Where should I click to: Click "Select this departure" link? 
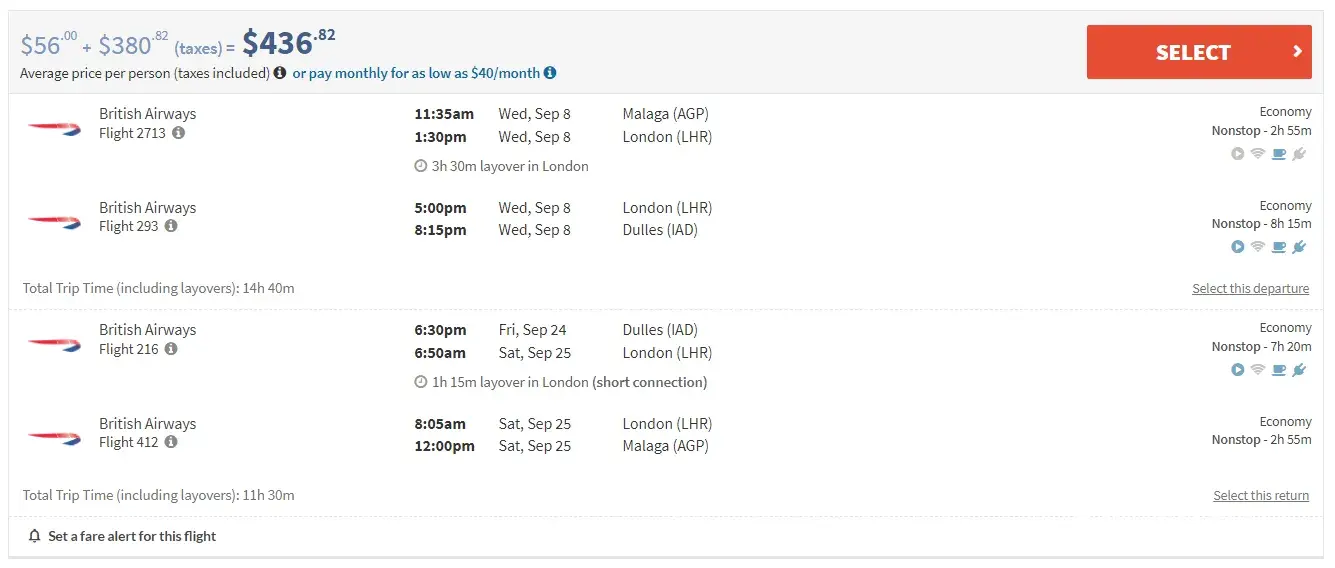click(x=1250, y=289)
